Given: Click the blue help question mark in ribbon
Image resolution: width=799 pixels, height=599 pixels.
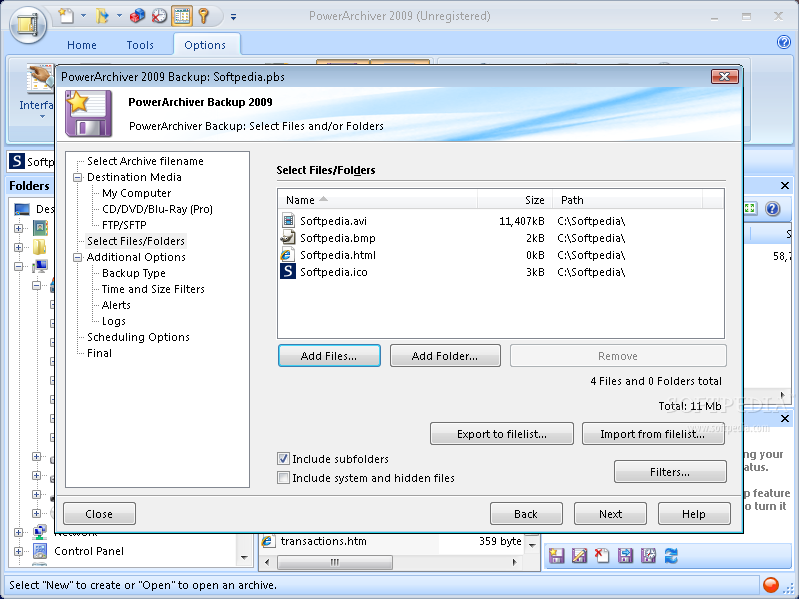Looking at the screenshot, I should 784,42.
